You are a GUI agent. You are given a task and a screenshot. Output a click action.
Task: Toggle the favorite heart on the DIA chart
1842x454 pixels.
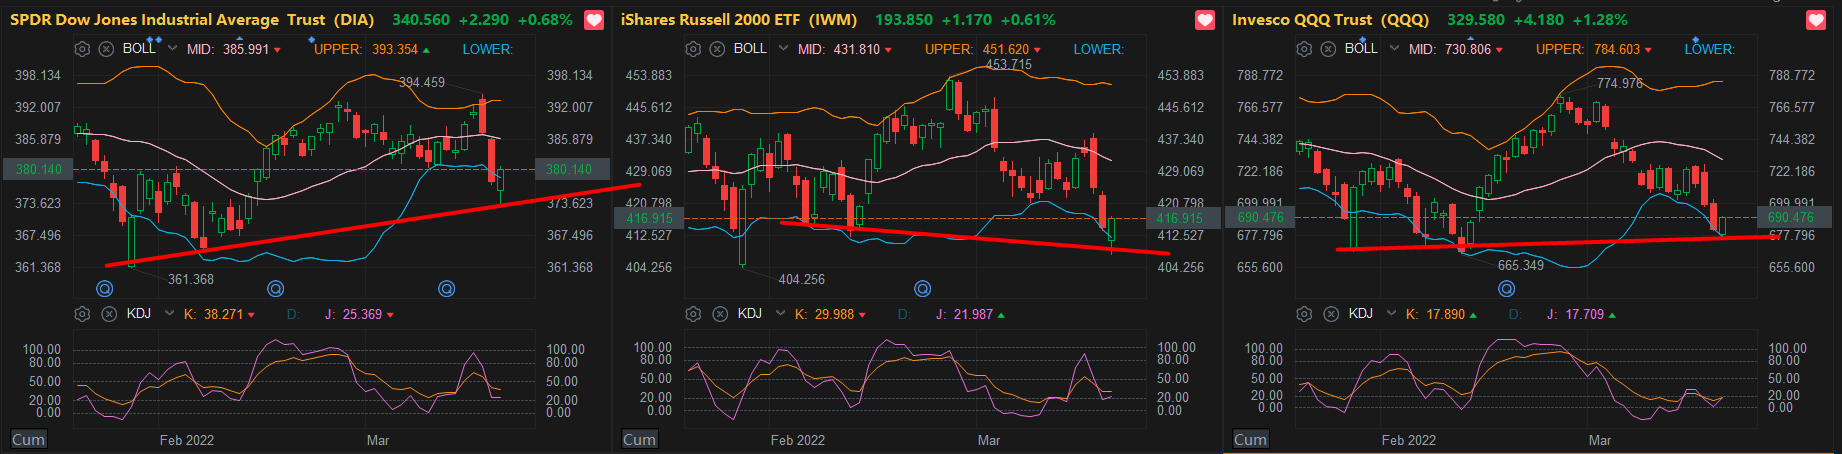[x=594, y=20]
